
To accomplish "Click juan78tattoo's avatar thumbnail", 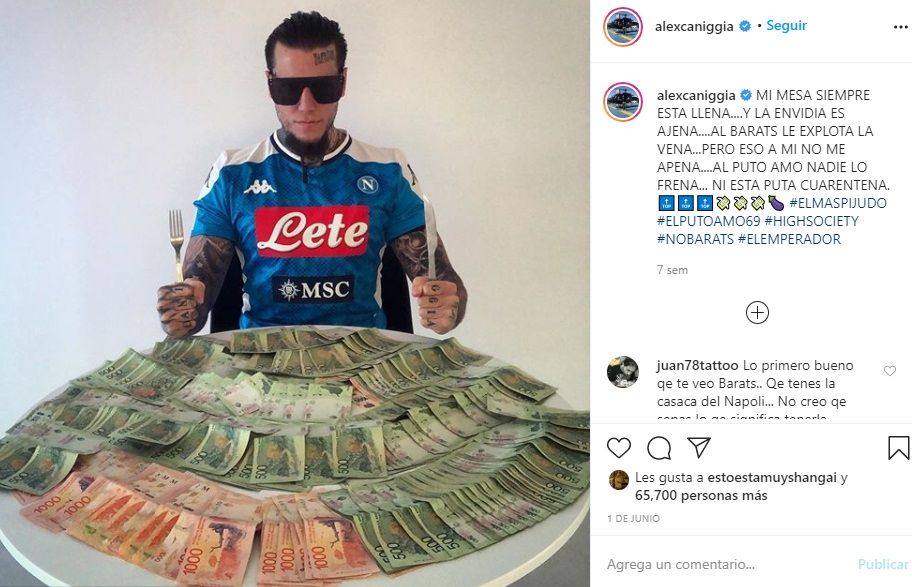I will click(622, 372).
